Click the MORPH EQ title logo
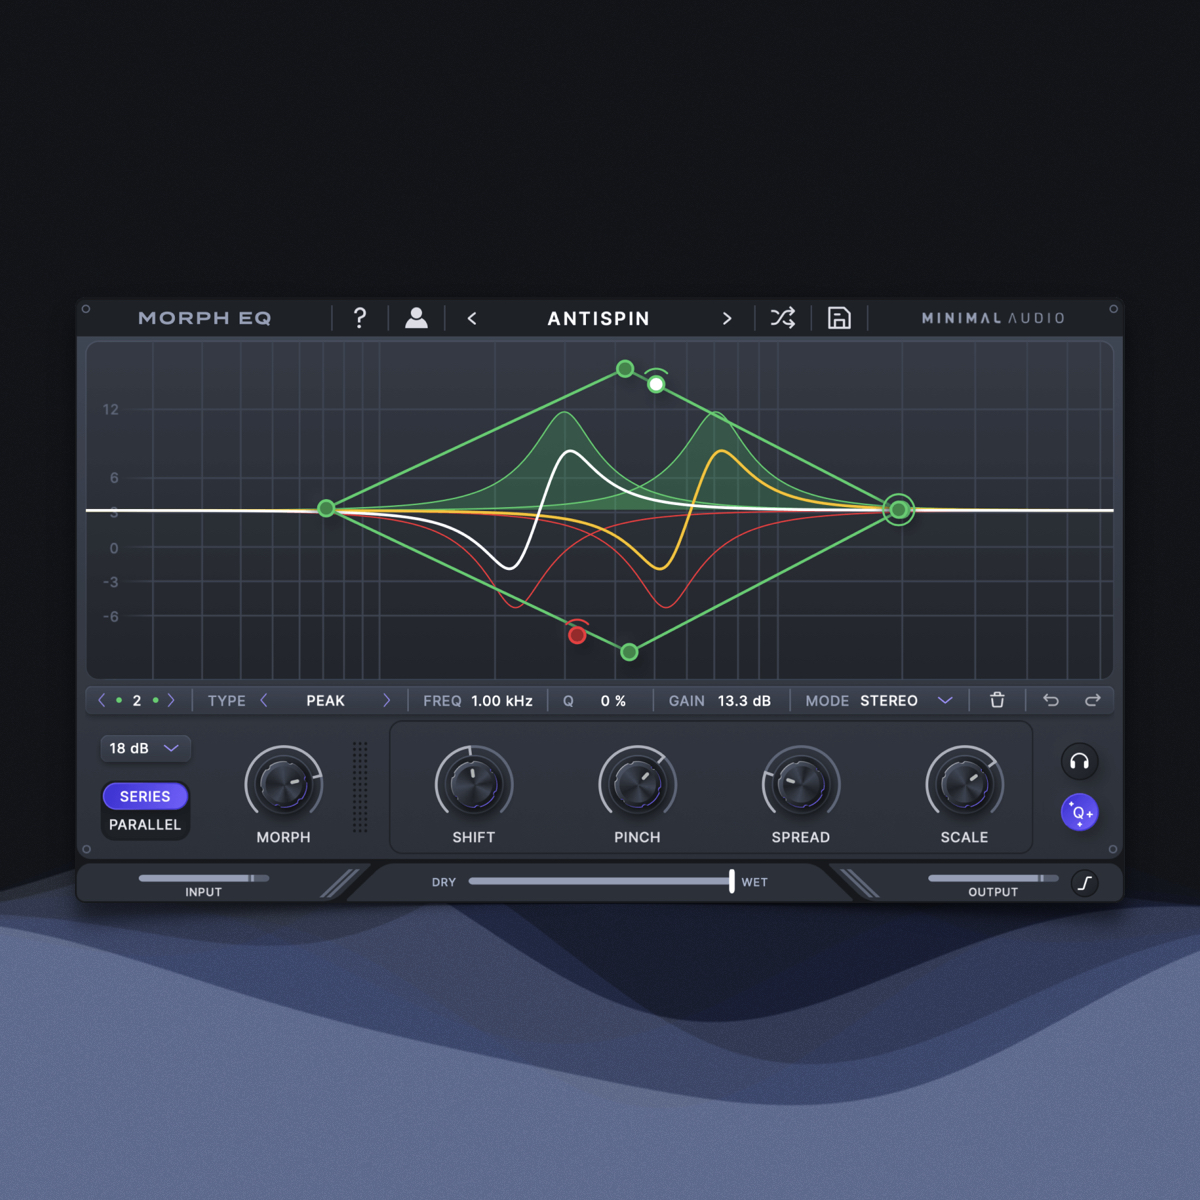 pos(205,318)
